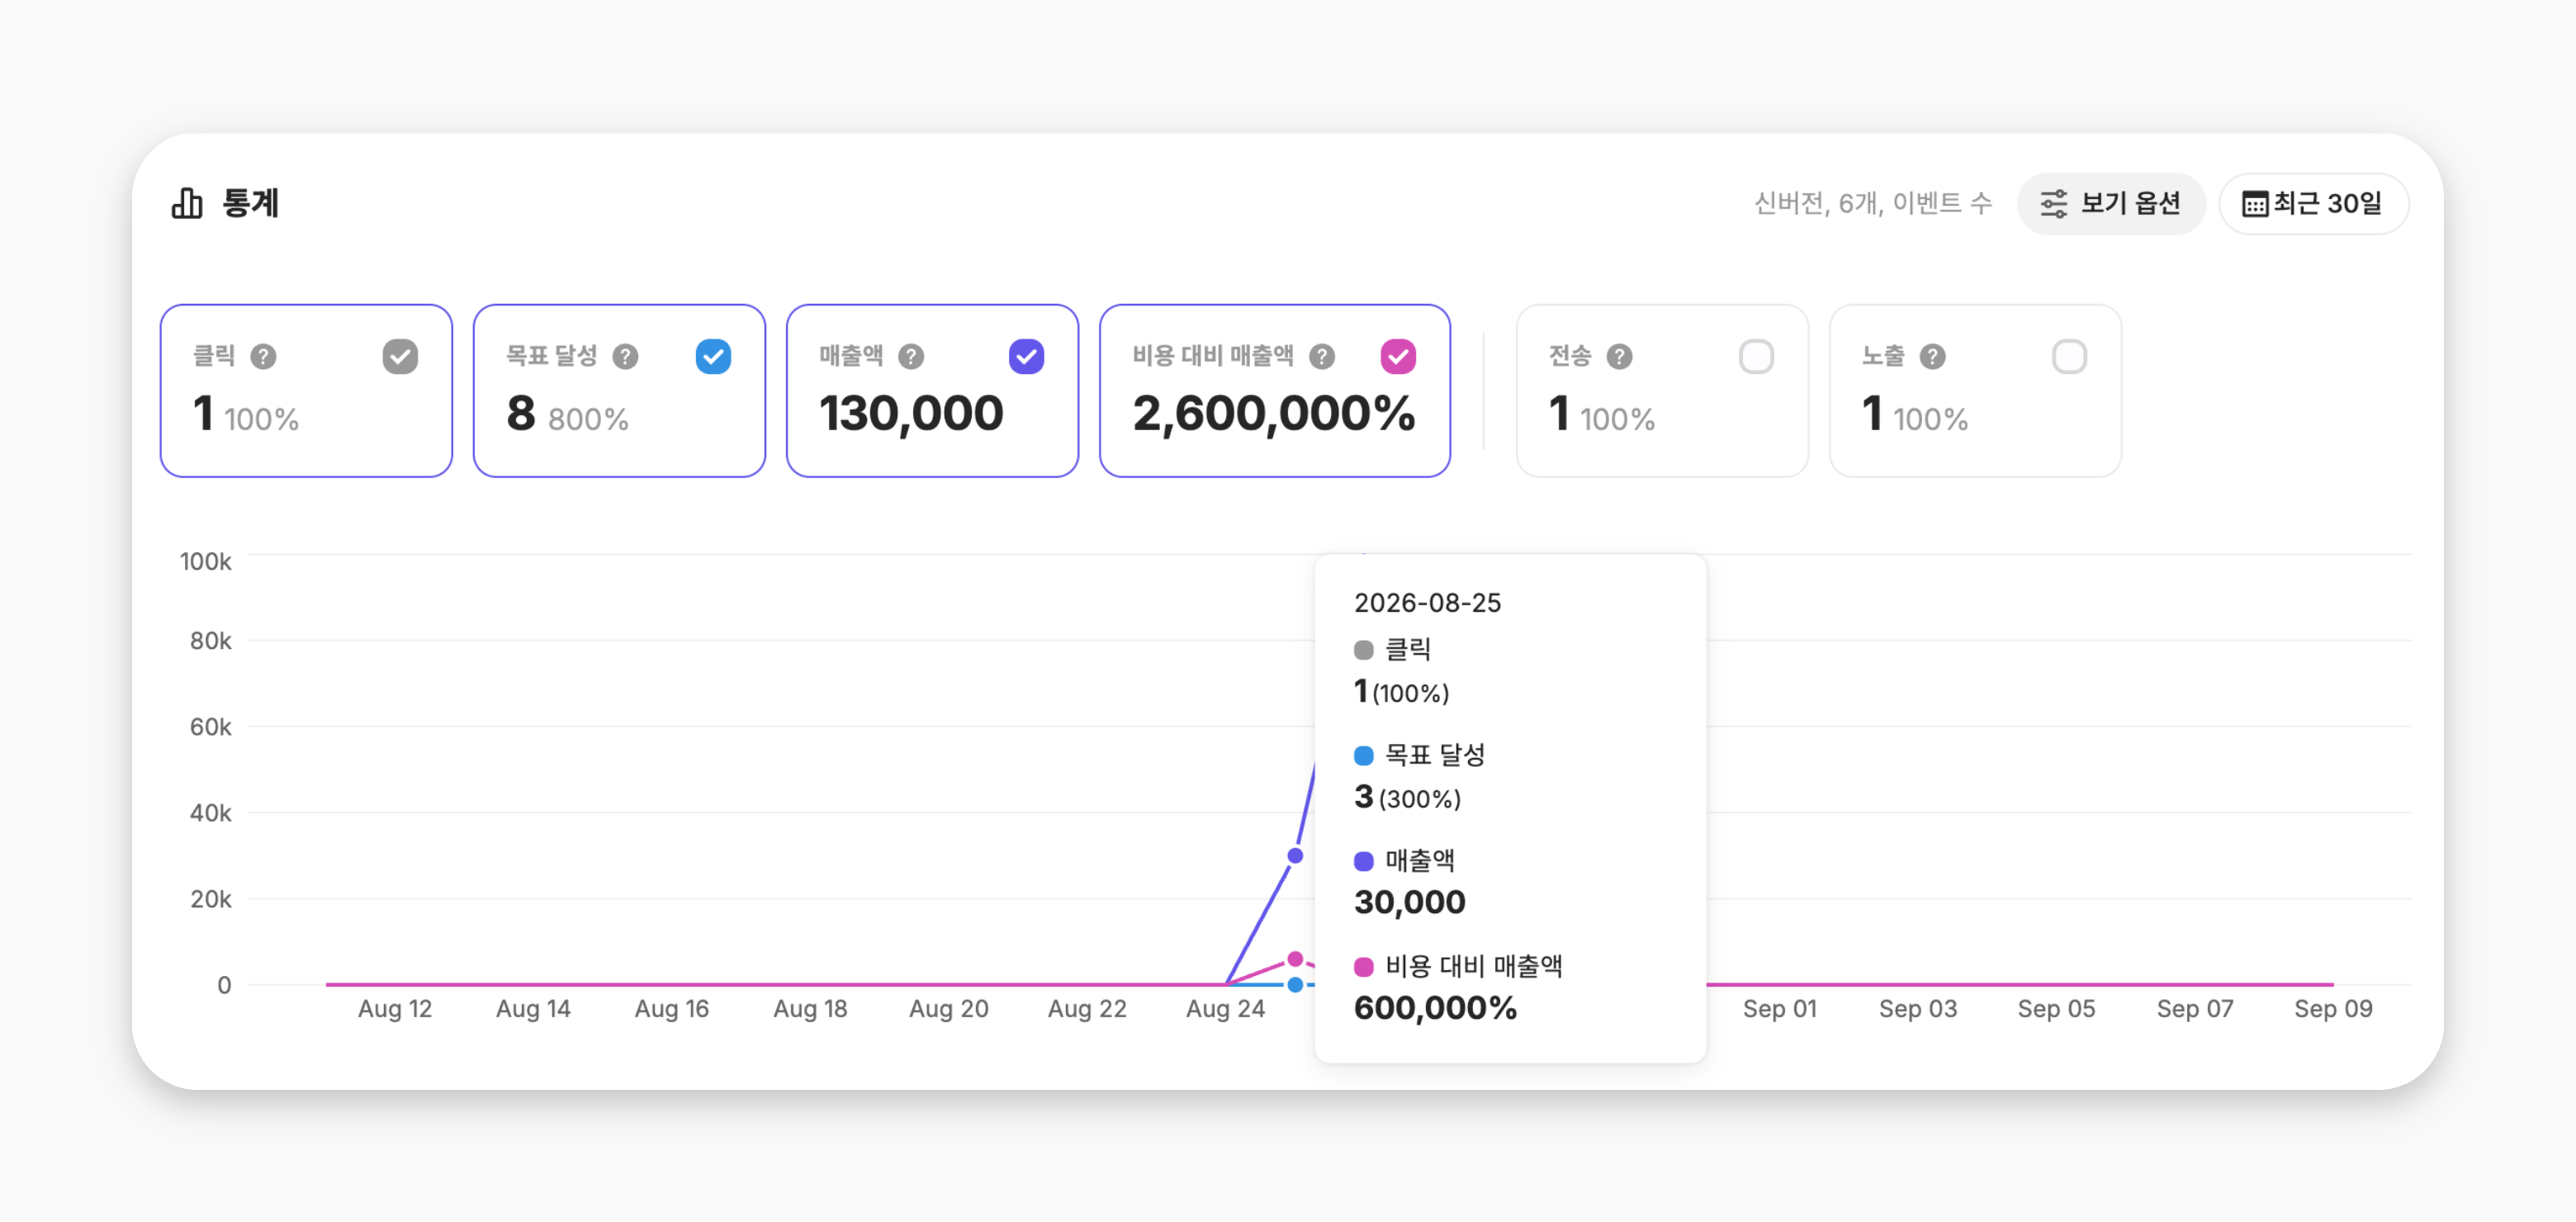Select the 전송 metric card
The image size is (2576, 1222).
[x=1662, y=391]
